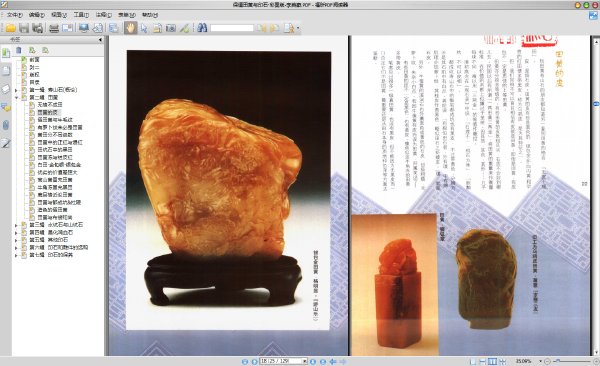Click the Open file folder icon
600x366 pixels.
click(x=10, y=28)
